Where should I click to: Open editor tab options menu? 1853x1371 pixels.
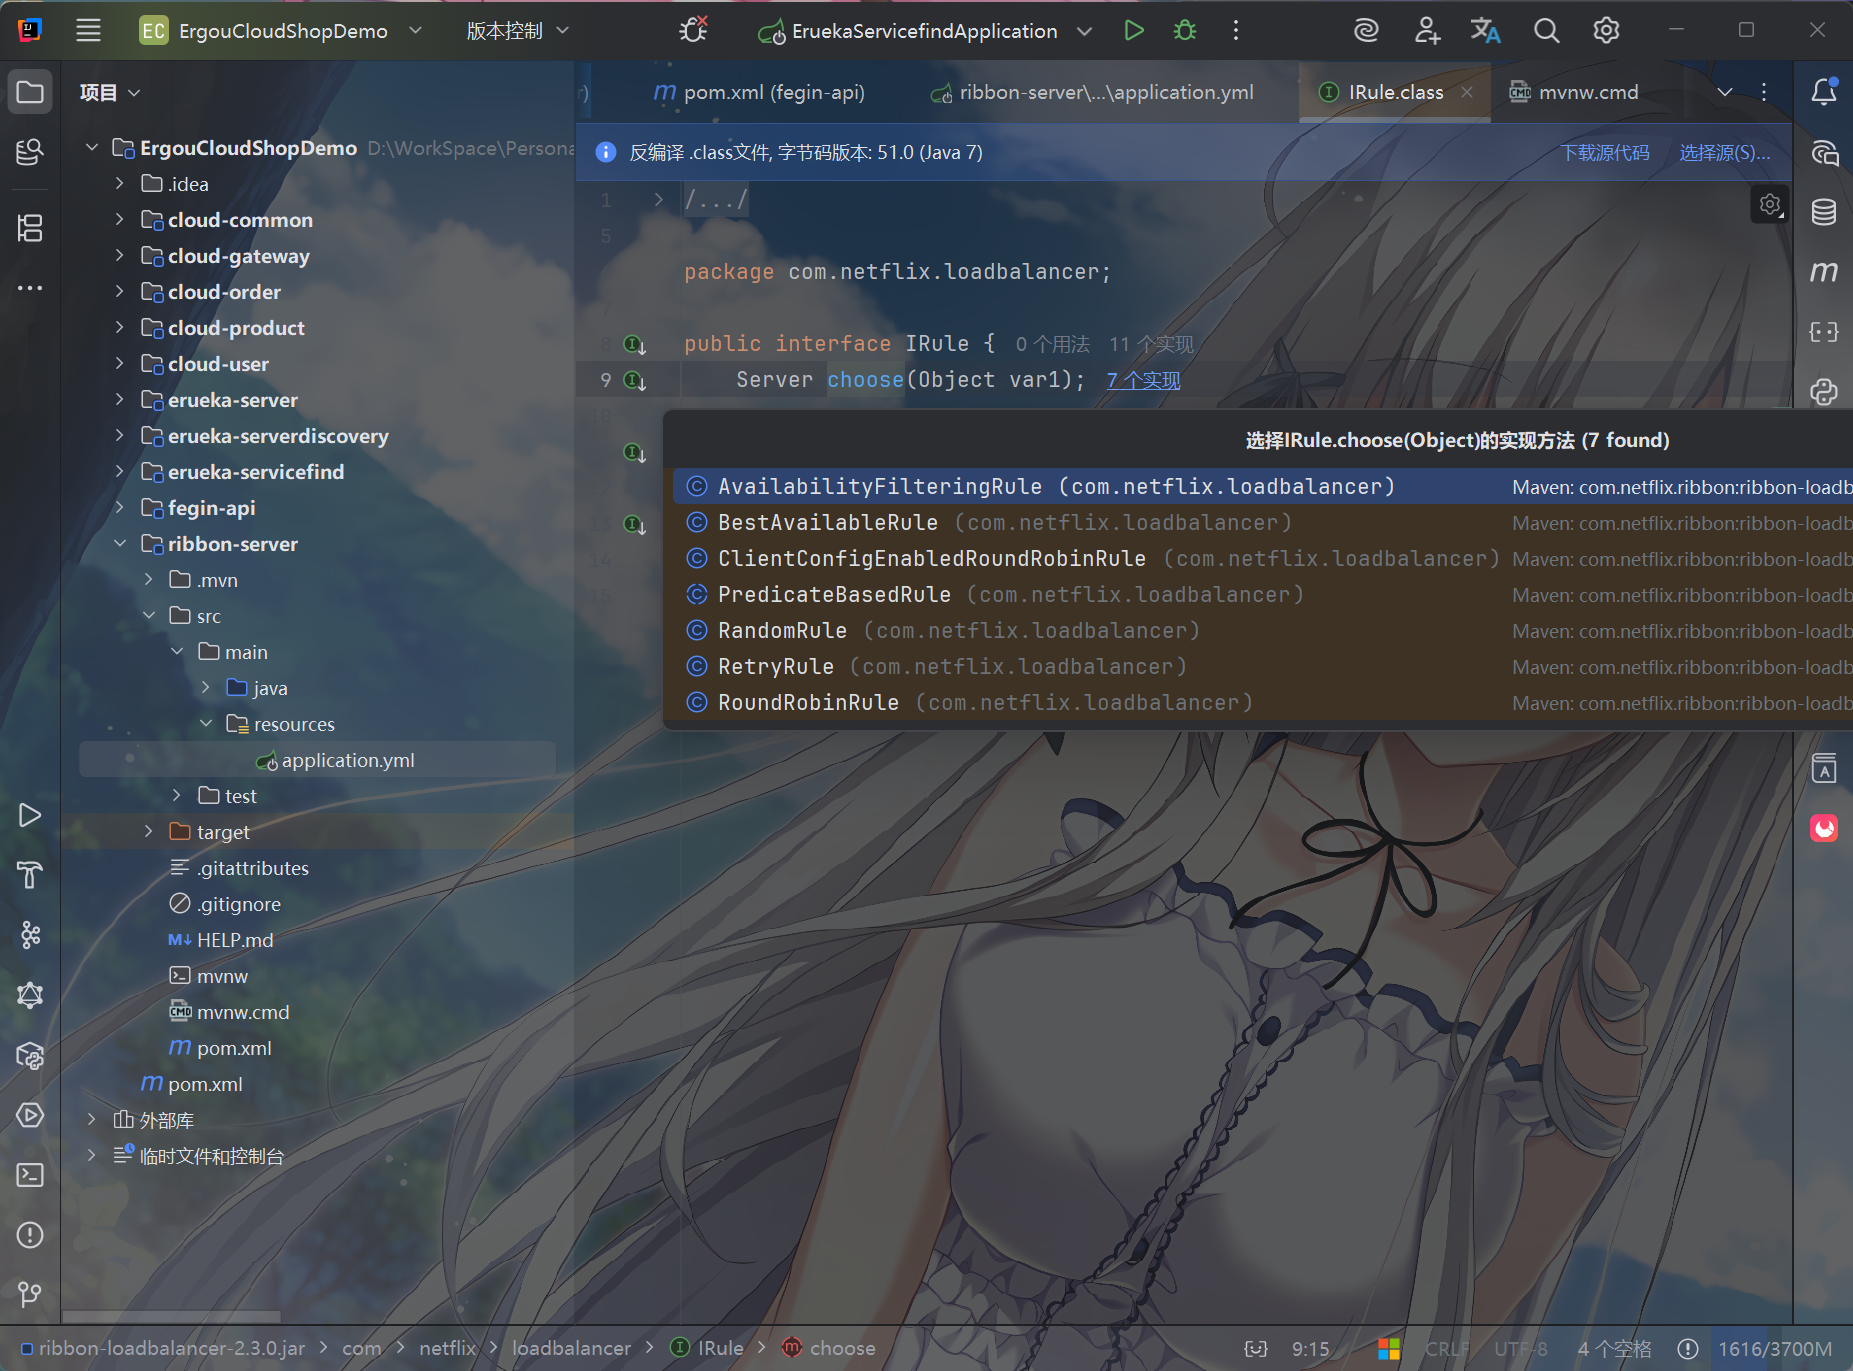[1764, 92]
